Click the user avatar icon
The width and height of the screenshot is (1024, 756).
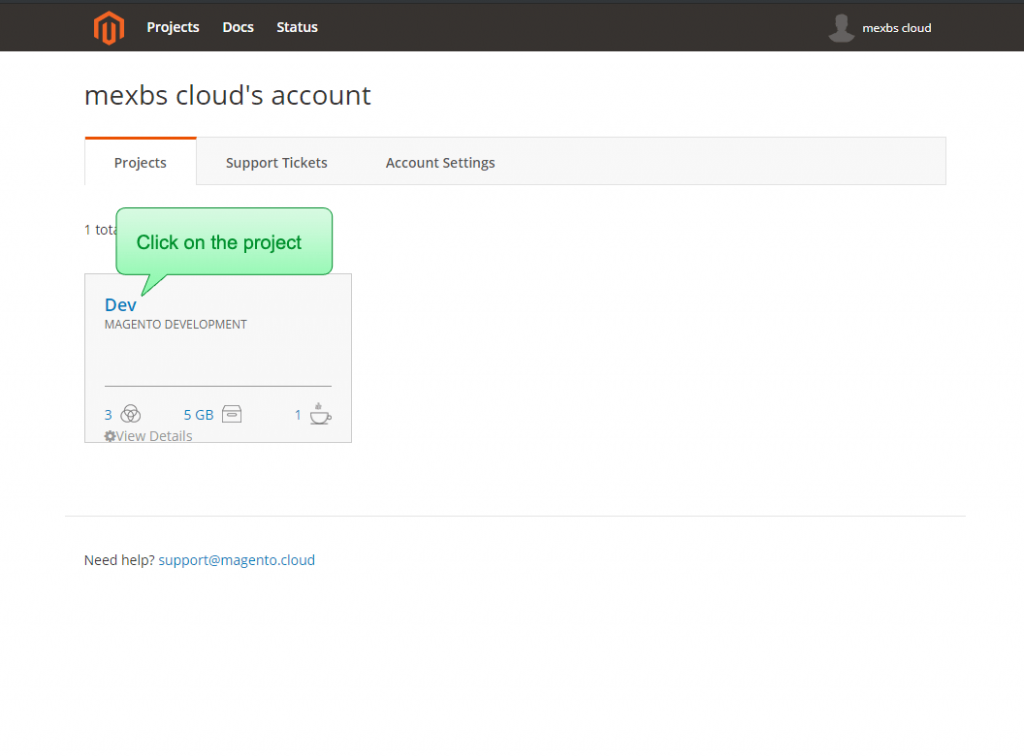(x=841, y=28)
